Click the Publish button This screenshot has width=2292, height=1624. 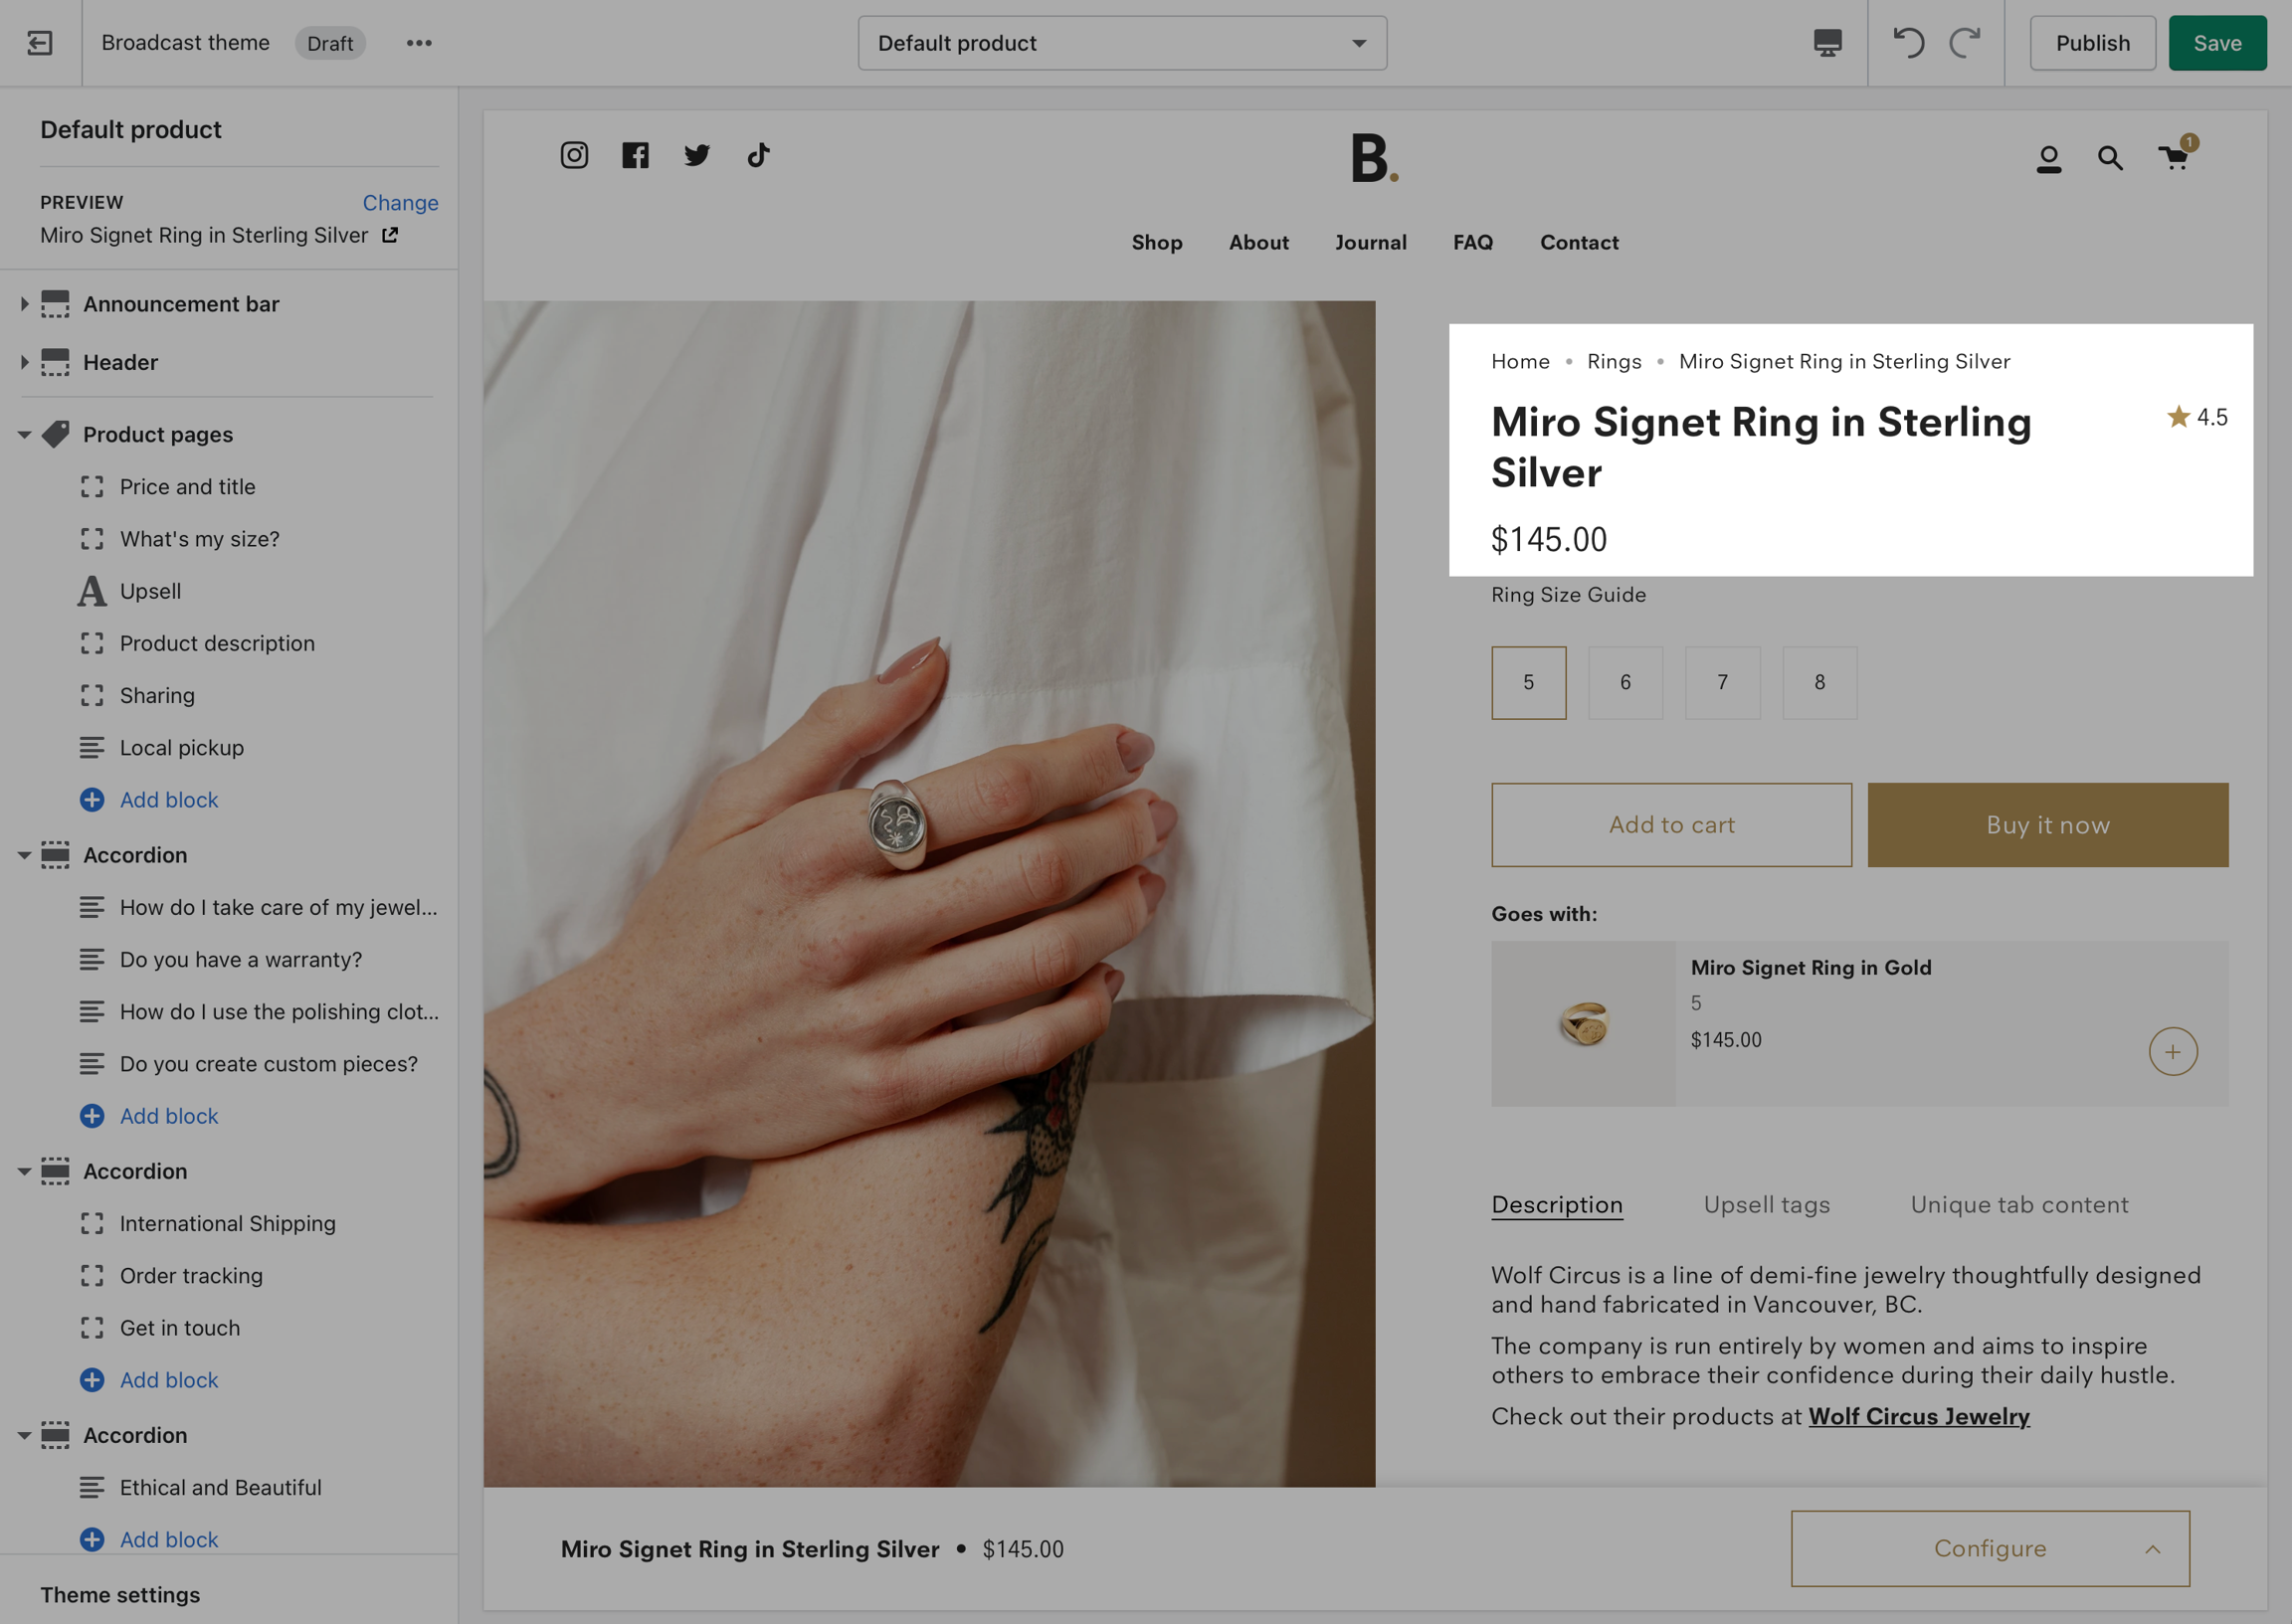(2092, 43)
